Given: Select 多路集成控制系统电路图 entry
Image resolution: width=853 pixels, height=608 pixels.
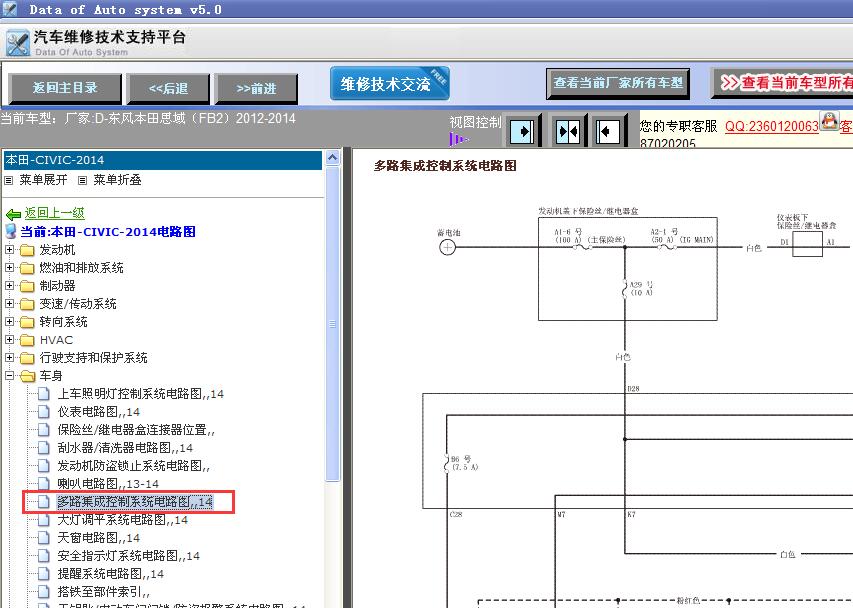Looking at the screenshot, I should [135, 501].
